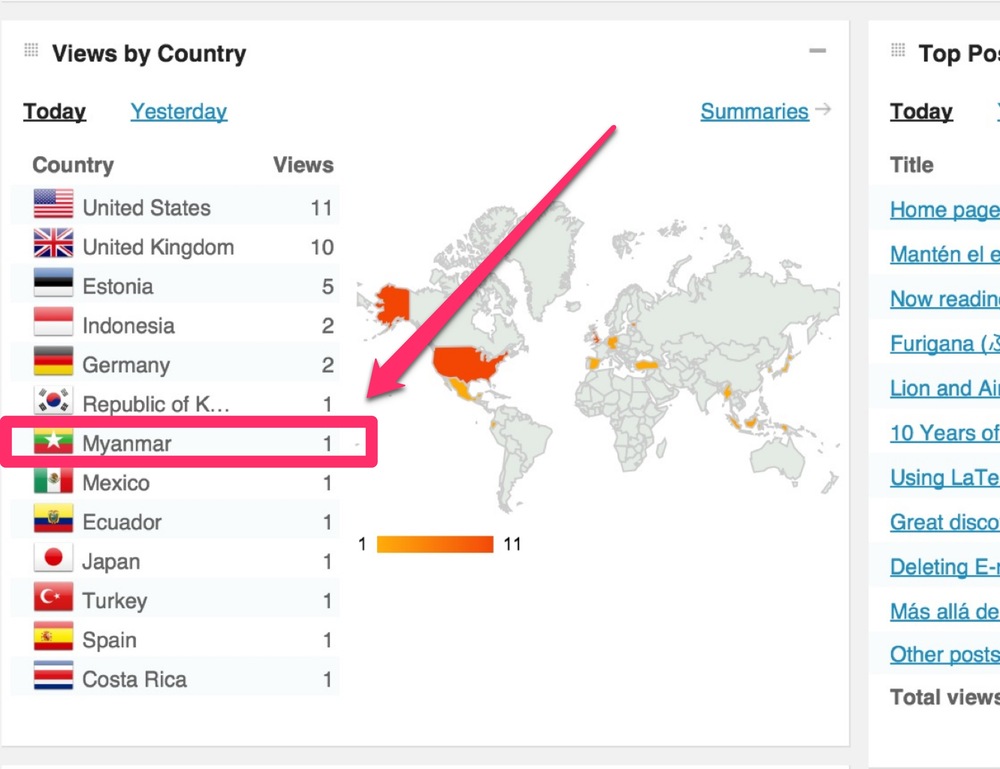This screenshot has width=1000, height=769.
Task: Click the Japan flag icon
Action: (53, 559)
